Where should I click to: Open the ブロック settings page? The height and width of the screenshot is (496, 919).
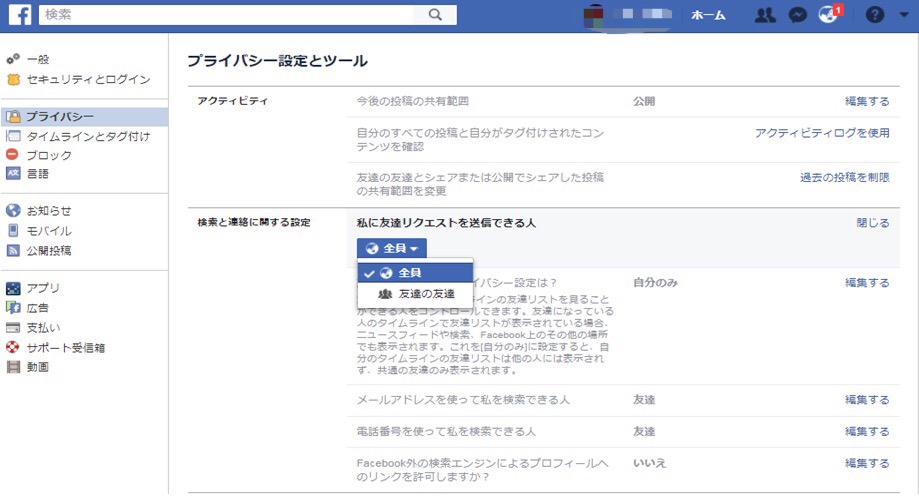[x=49, y=155]
